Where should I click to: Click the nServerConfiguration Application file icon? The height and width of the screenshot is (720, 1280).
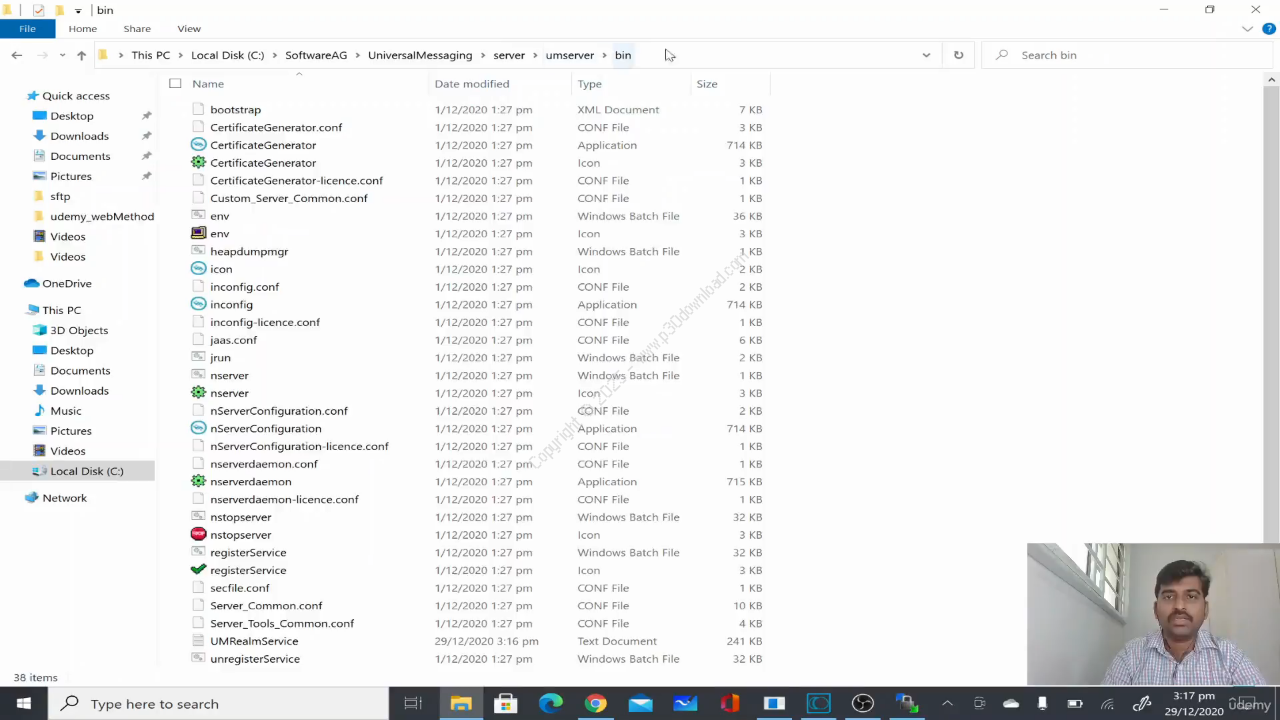[x=198, y=428]
